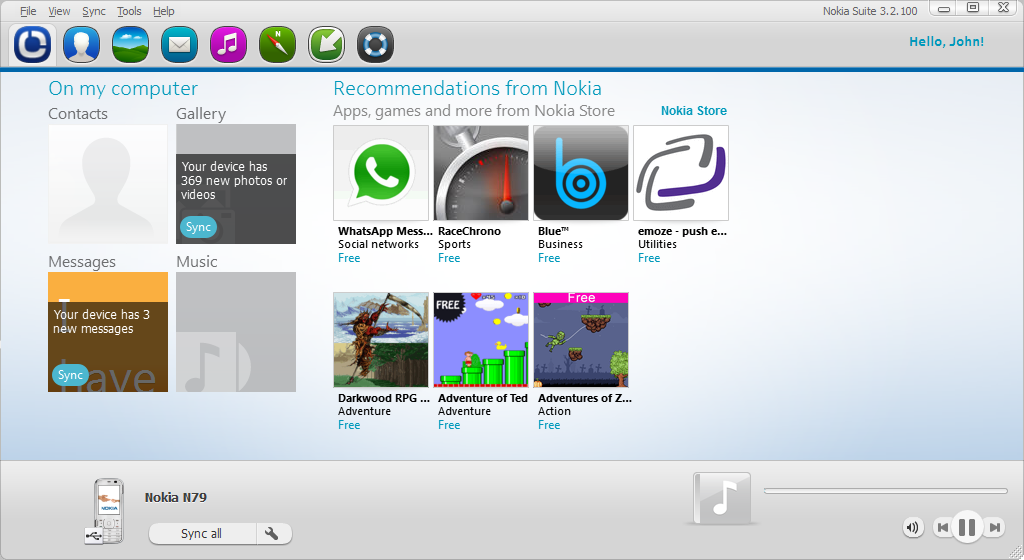This screenshot has height=560, width=1024.
Task: Open the WhatsApp Messenger app thumbnail
Action: coord(380,173)
